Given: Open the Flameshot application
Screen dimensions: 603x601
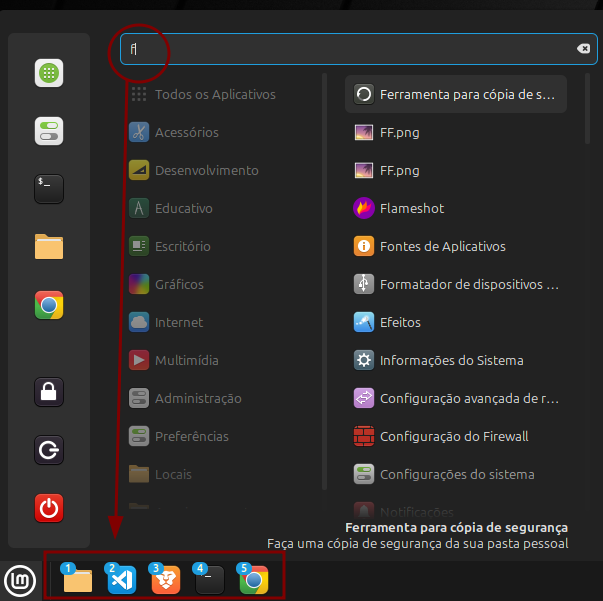Looking at the screenshot, I should click(x=411, y=208).
